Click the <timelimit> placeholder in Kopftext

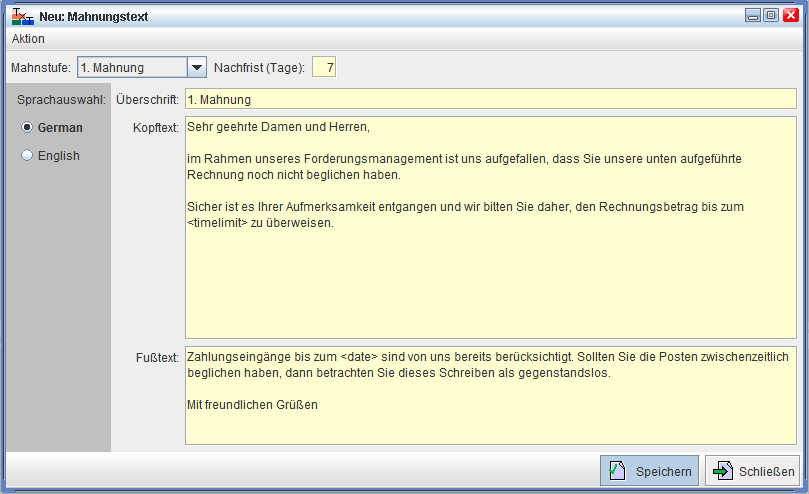tap(217, 223)
